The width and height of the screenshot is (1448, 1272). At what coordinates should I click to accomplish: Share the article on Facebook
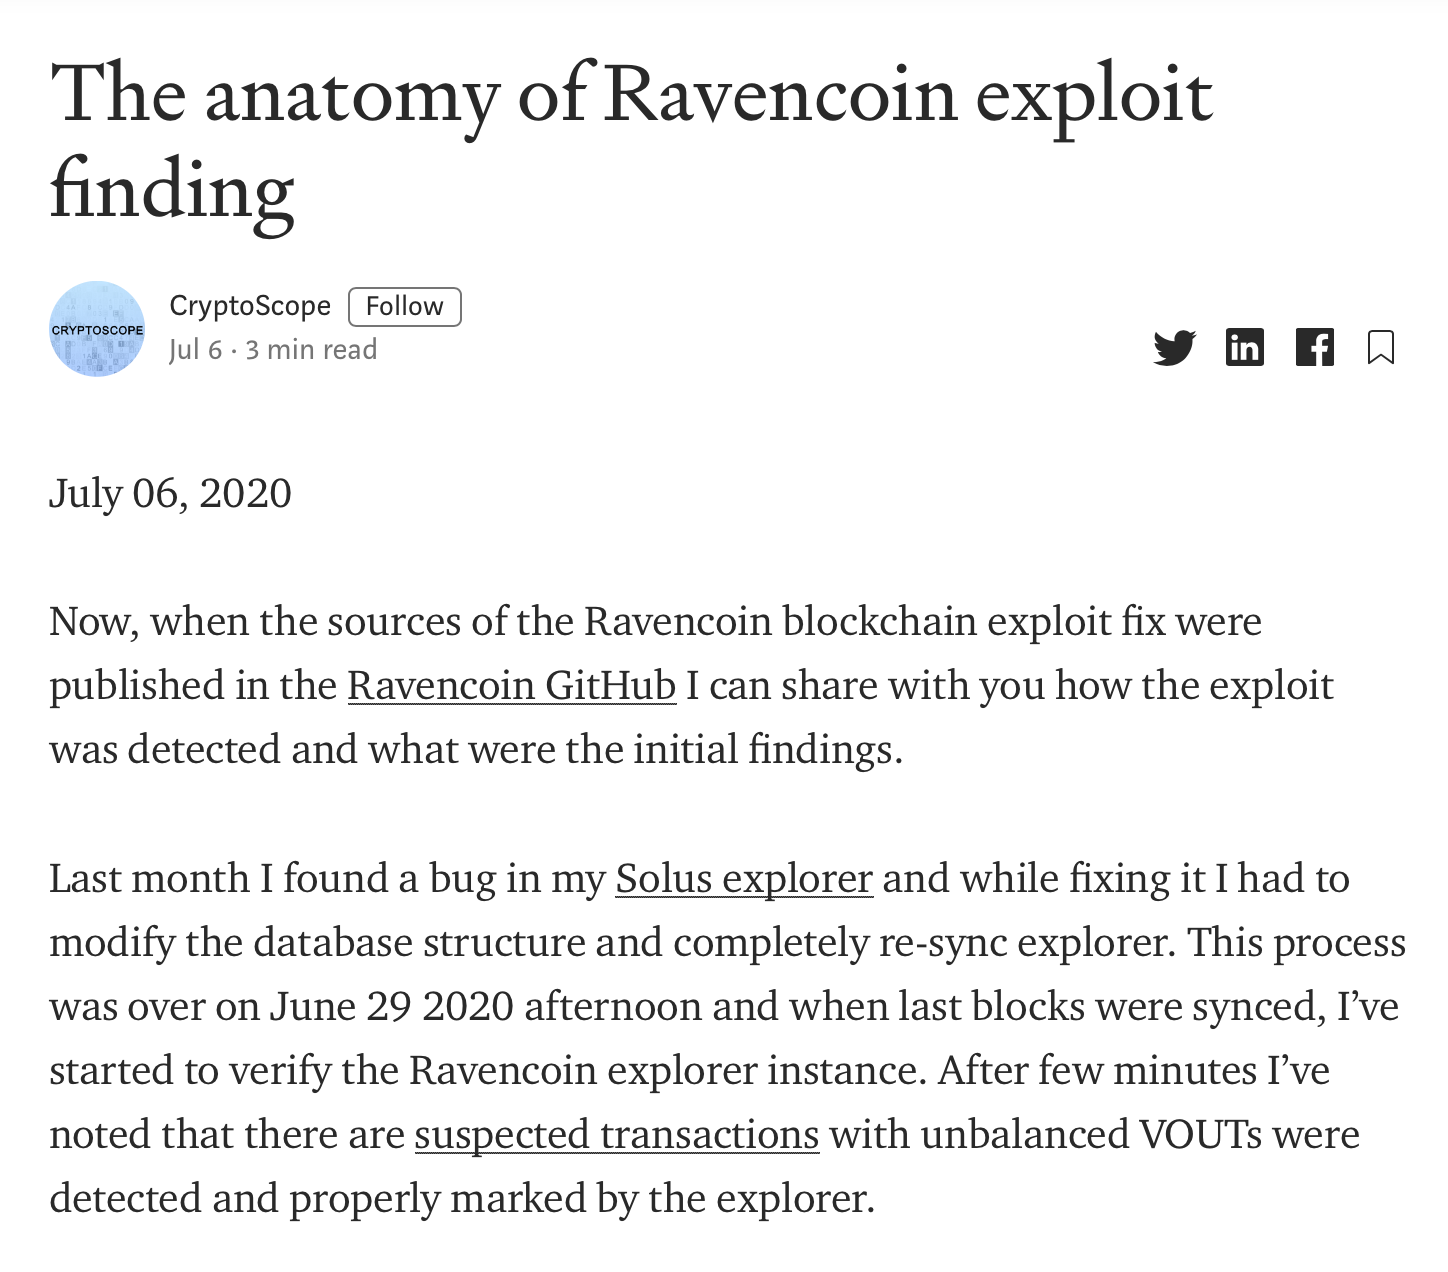coord(1314,347)
